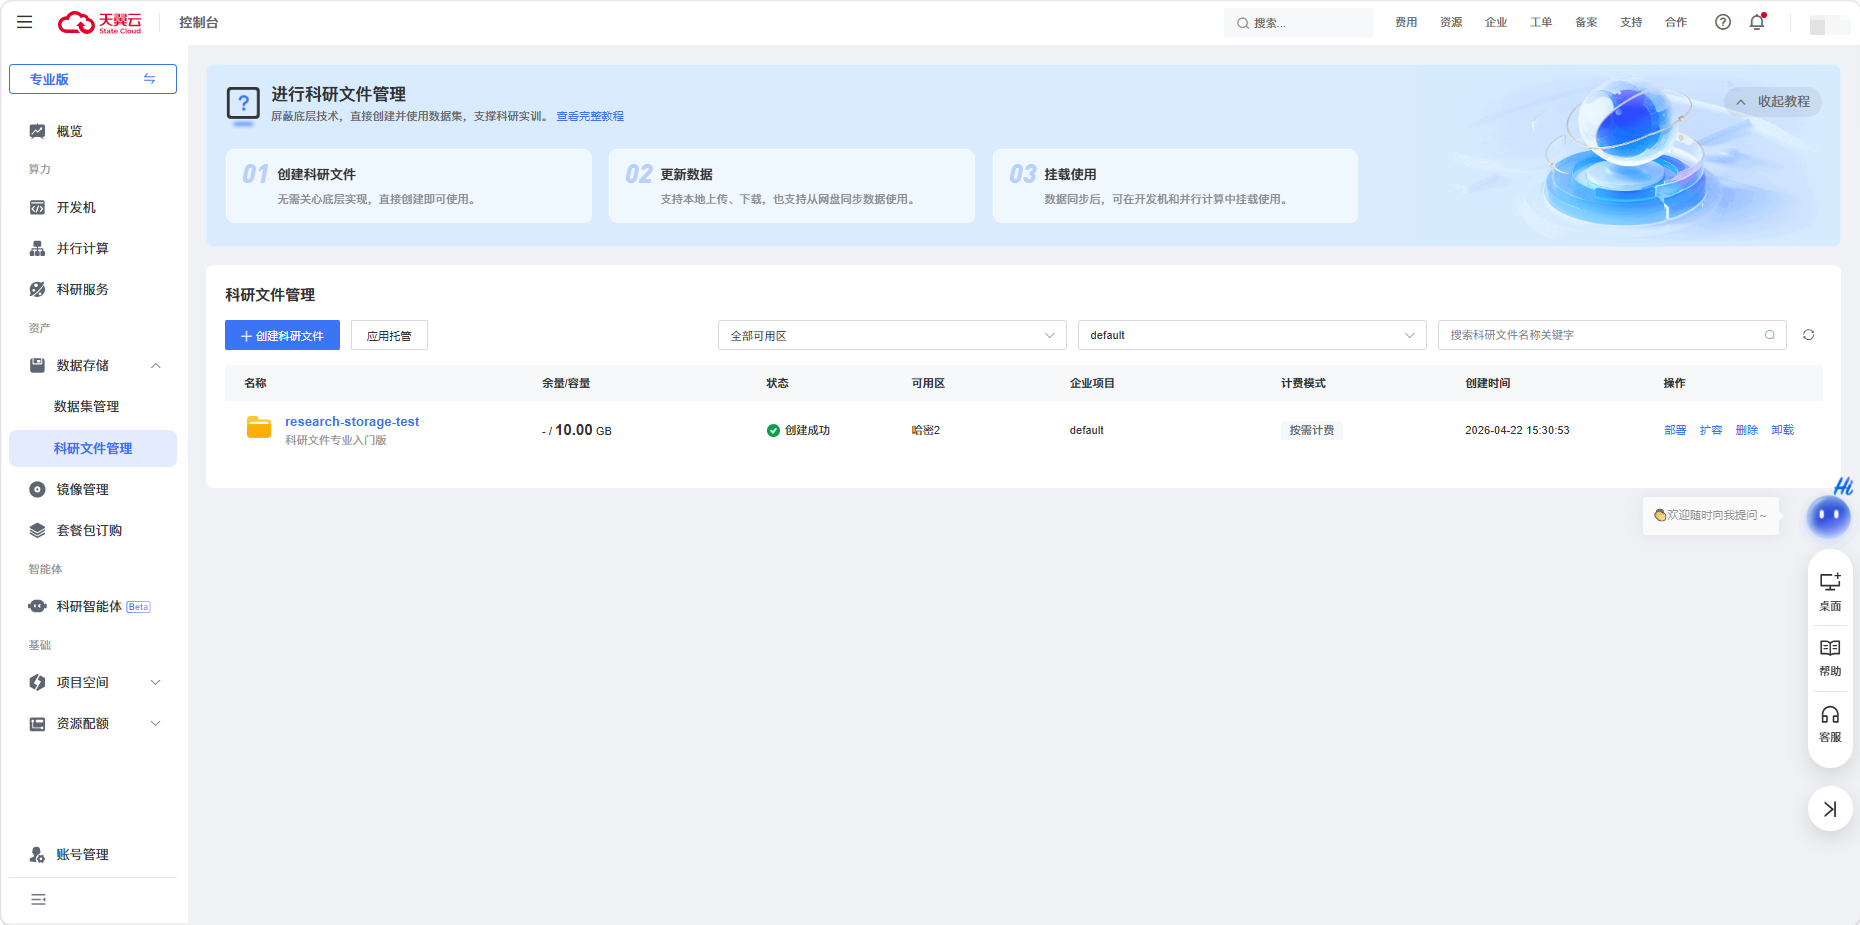The height and width of the screenshot is (925, 1860).
Task: Switch edition via 专业版 toggle
Action: point(93,79)
